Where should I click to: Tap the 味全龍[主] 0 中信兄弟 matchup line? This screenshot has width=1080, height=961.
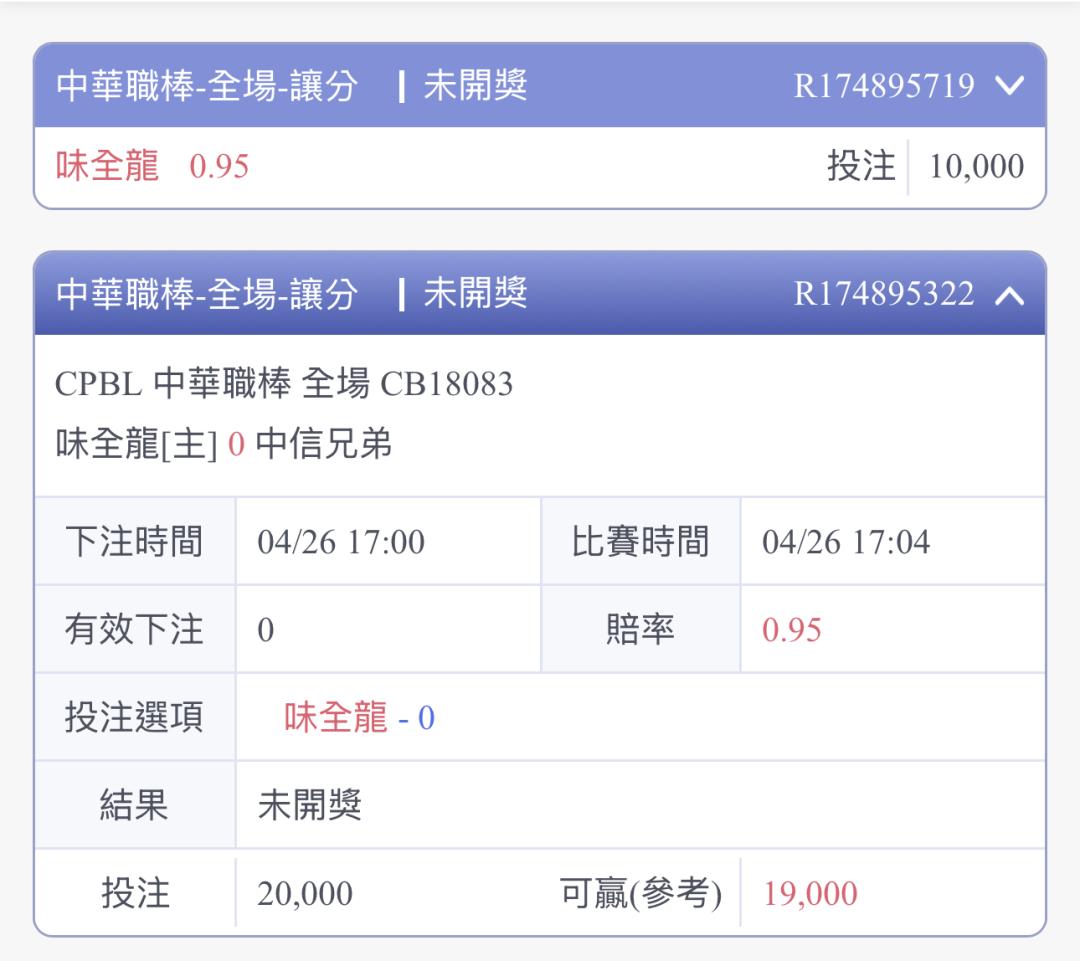click(x=223, y=445)
